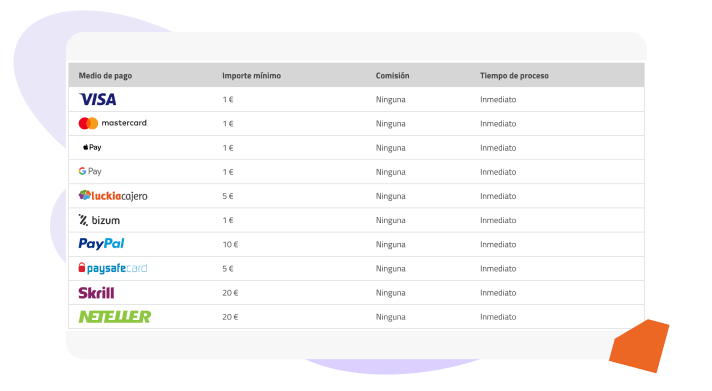Select the Apple Pay logo
Screen dimensions: 712x391
pos(92,147)
